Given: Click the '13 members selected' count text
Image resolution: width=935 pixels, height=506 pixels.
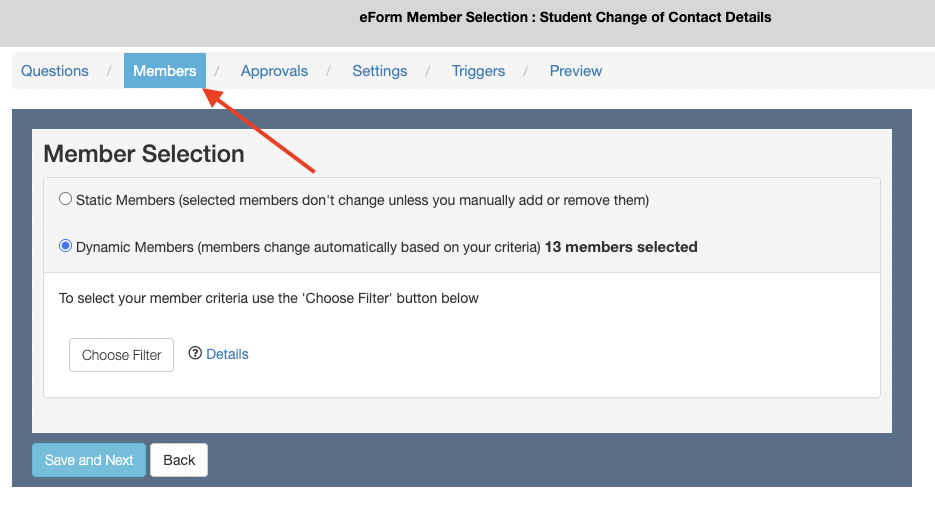Looking at the screenshot, I should [x=621, y=246].
